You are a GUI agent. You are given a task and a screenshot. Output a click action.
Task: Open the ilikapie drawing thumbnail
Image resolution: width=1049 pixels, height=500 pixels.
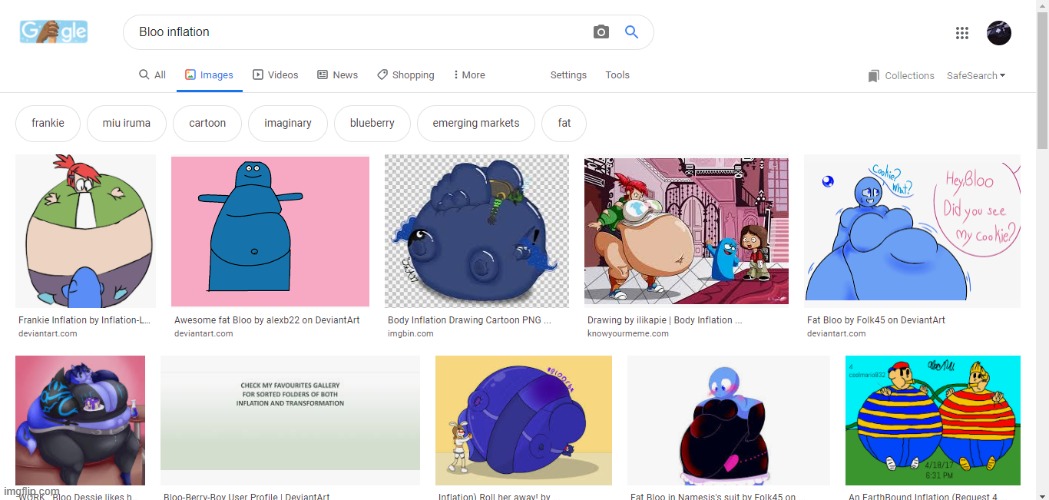(686, 231)
